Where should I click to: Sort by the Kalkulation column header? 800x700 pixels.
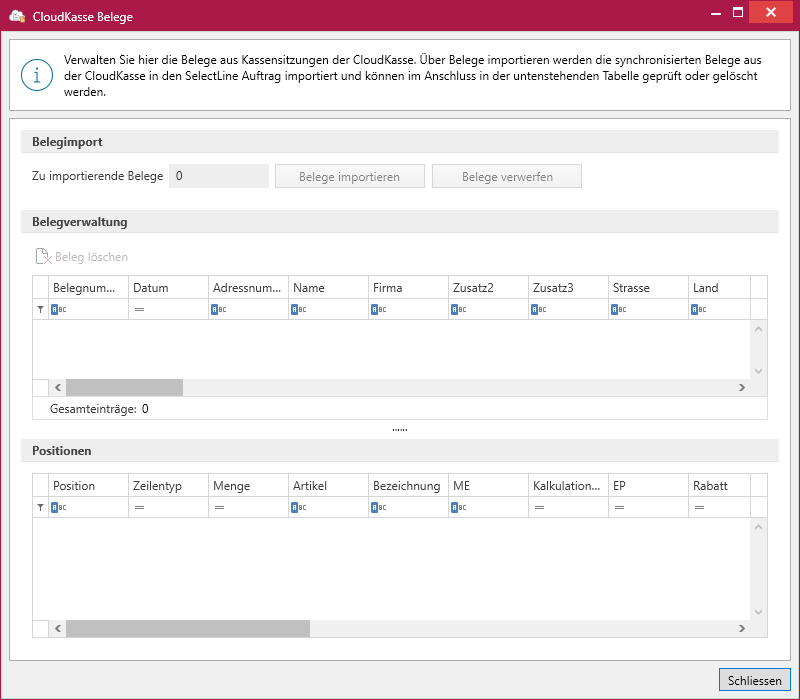[x=569, y=485]
